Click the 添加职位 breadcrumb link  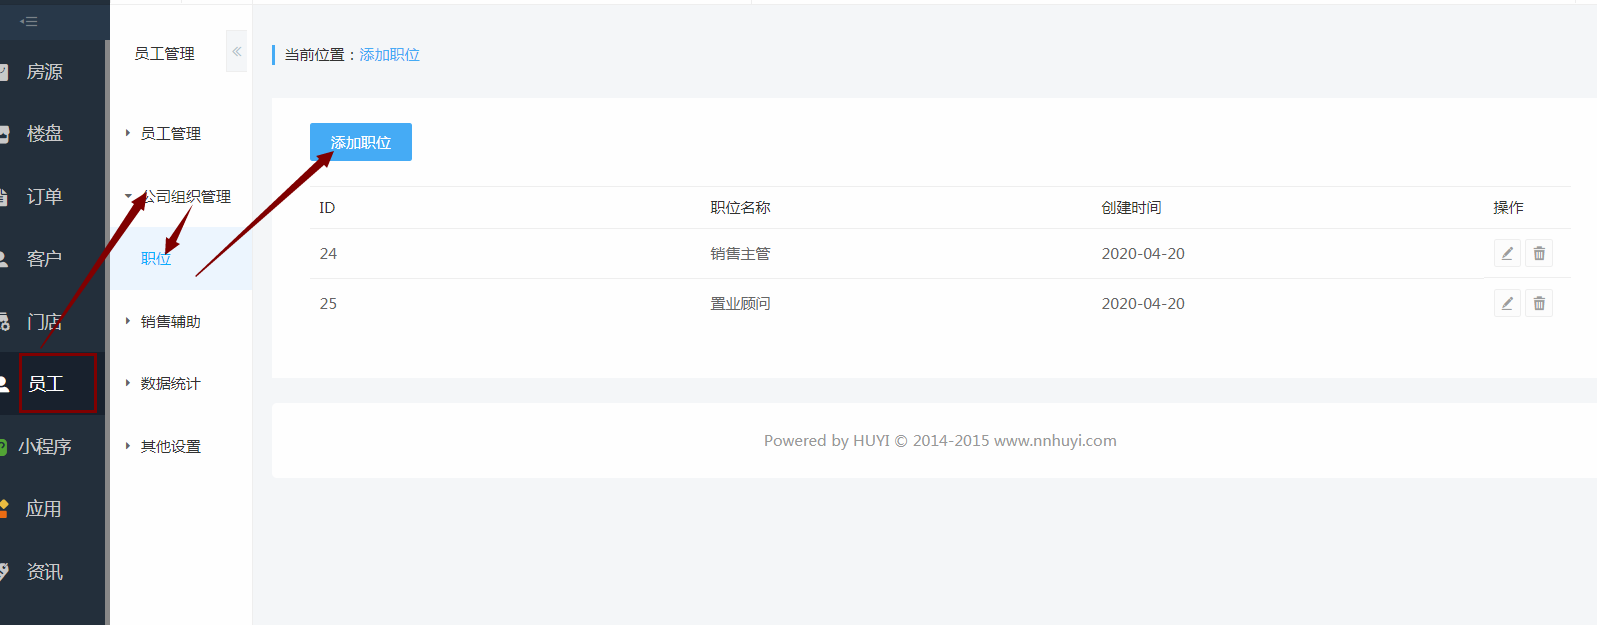point(389,55)
